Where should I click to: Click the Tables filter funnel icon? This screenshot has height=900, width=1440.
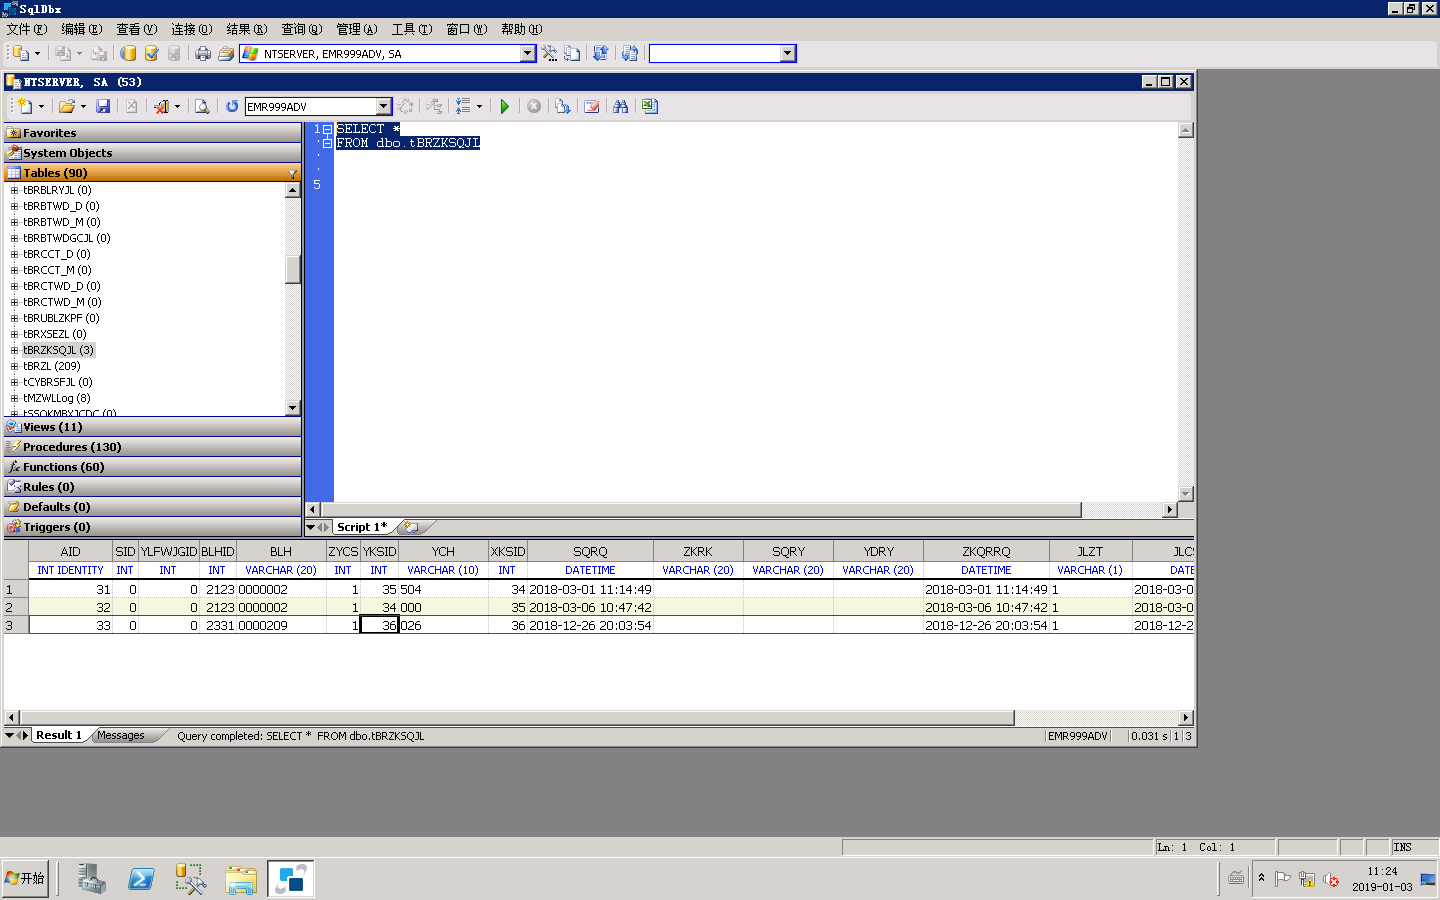[292, 173]
